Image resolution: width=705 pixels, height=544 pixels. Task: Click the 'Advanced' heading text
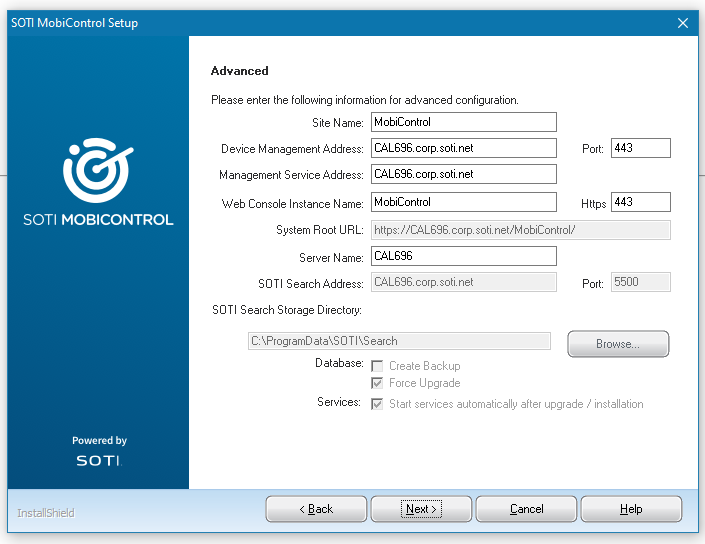(x=240, y=71)
